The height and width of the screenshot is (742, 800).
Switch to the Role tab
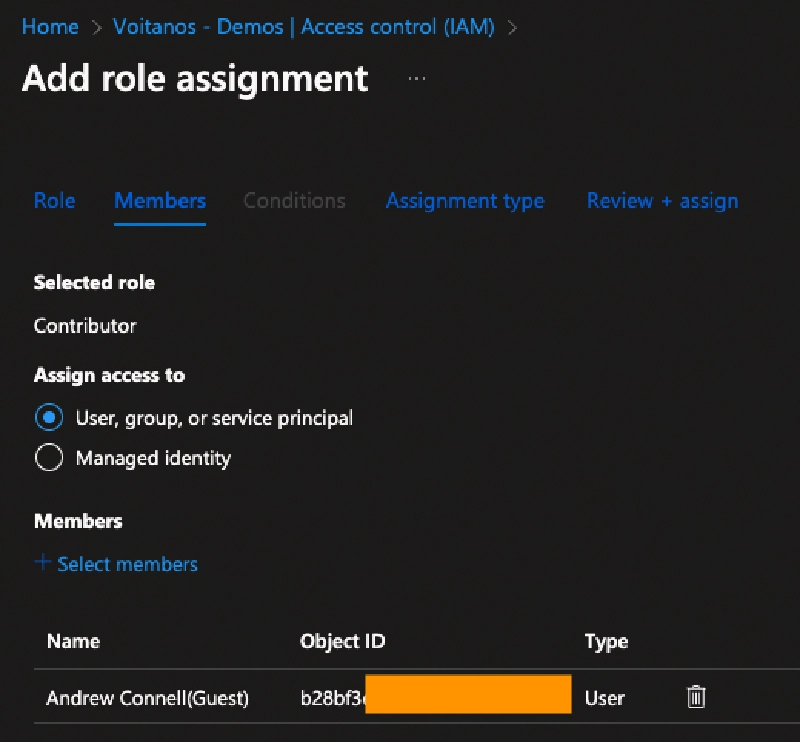[54, 201]
